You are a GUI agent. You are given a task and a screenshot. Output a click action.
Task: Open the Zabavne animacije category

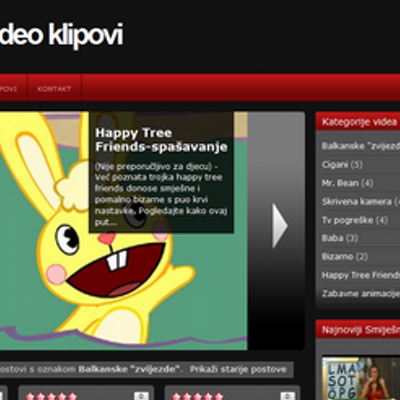(361, 293)
